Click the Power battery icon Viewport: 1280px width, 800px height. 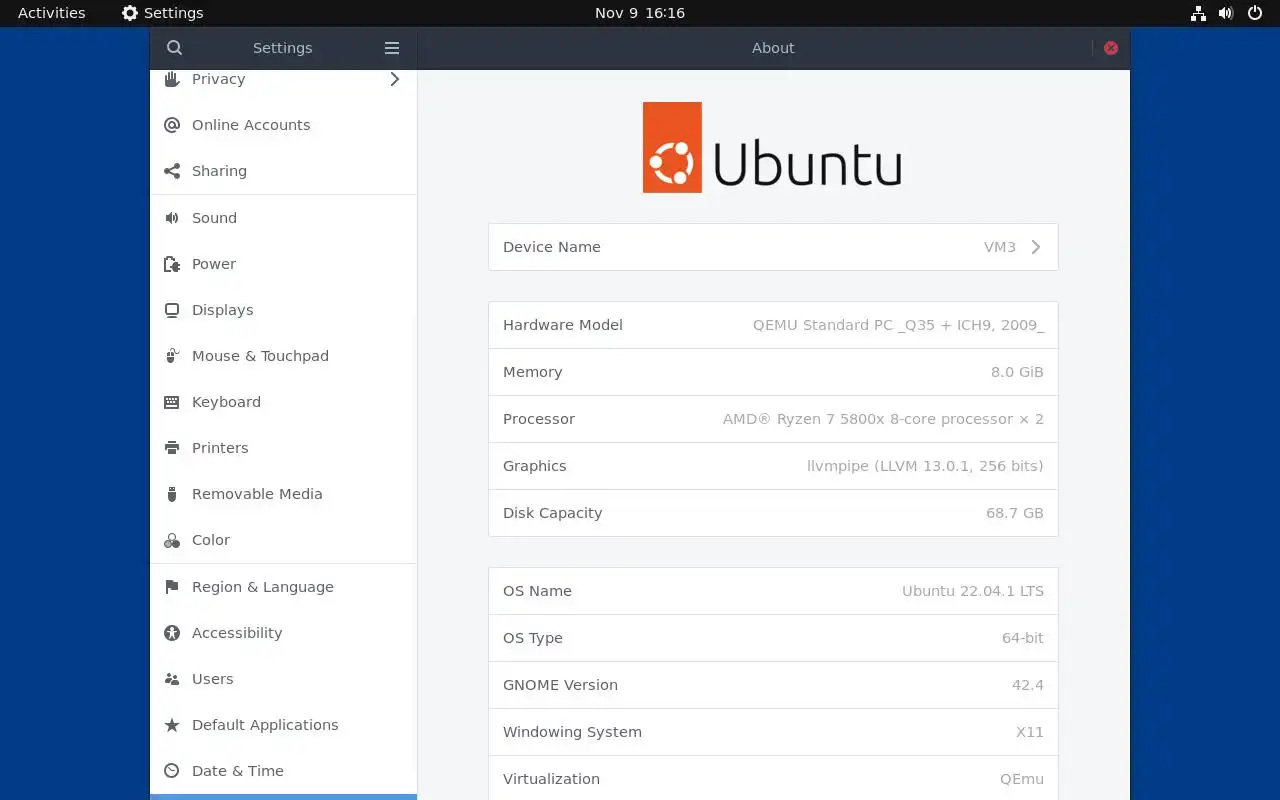click(172, 264)
